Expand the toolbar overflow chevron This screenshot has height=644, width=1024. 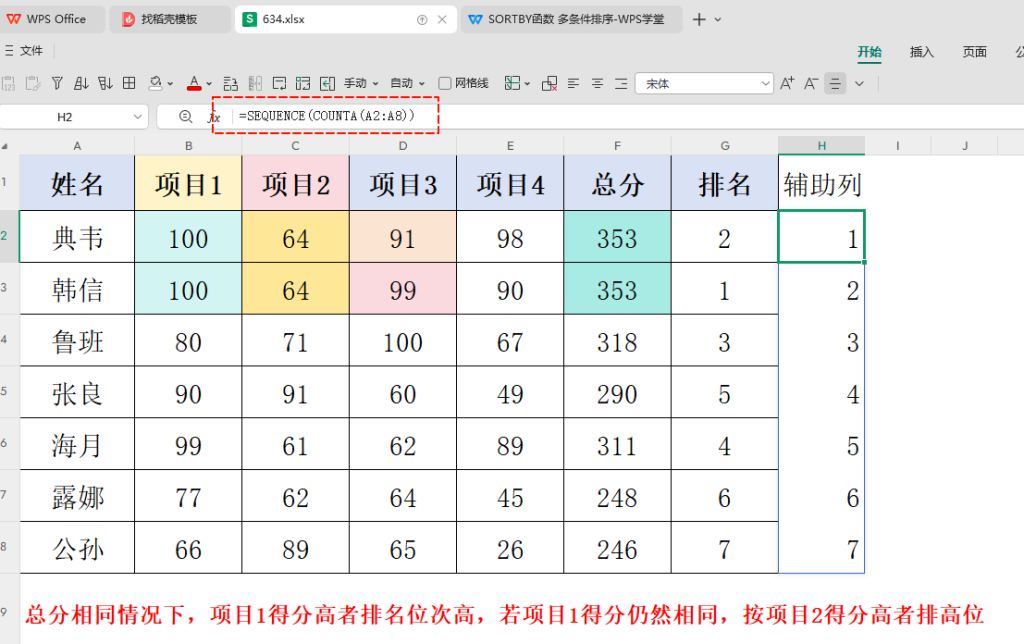click(x=859, y=84)
